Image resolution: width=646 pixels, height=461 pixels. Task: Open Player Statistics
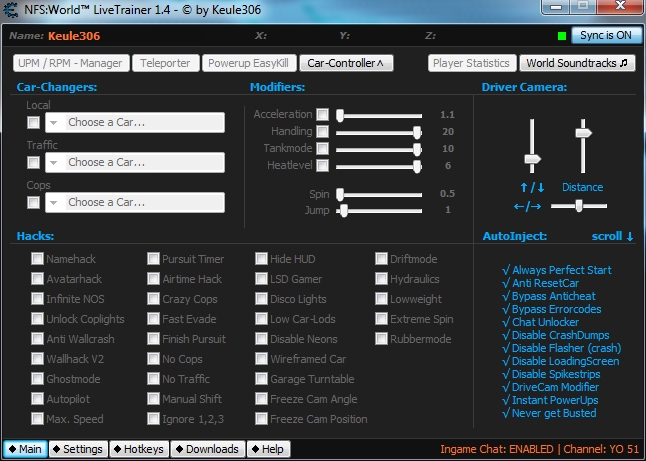coord(472,63)
